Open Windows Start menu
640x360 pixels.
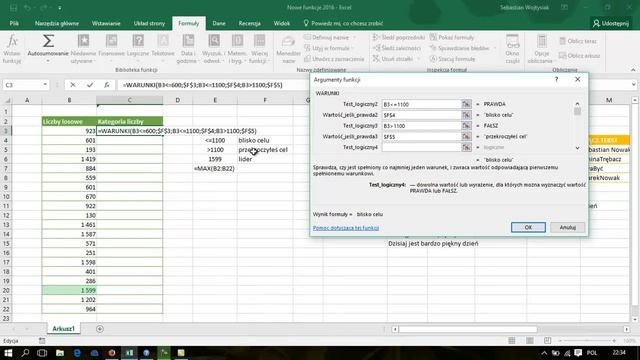8,353
